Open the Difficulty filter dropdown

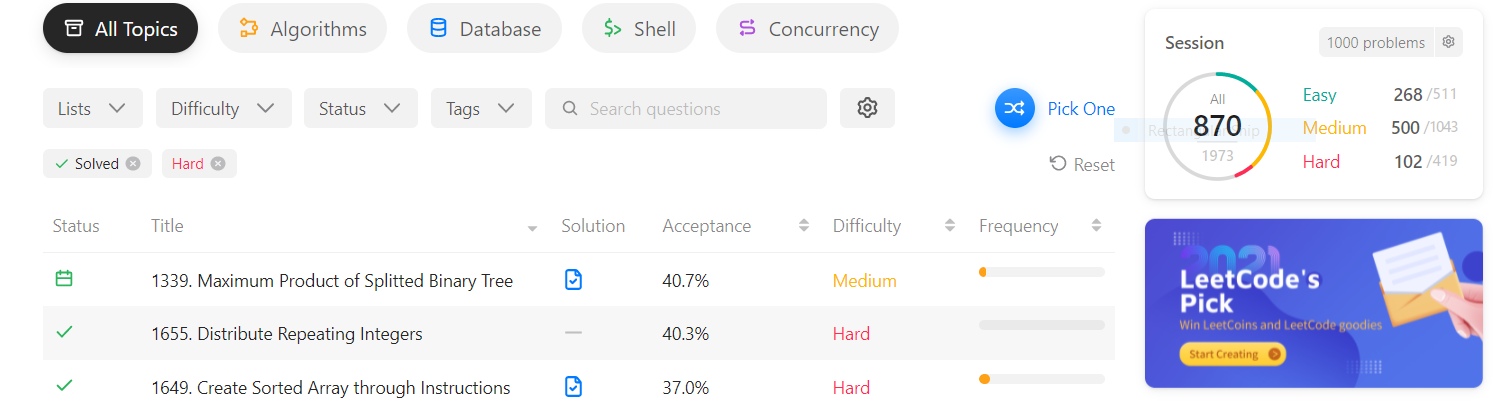coord(224,108)
